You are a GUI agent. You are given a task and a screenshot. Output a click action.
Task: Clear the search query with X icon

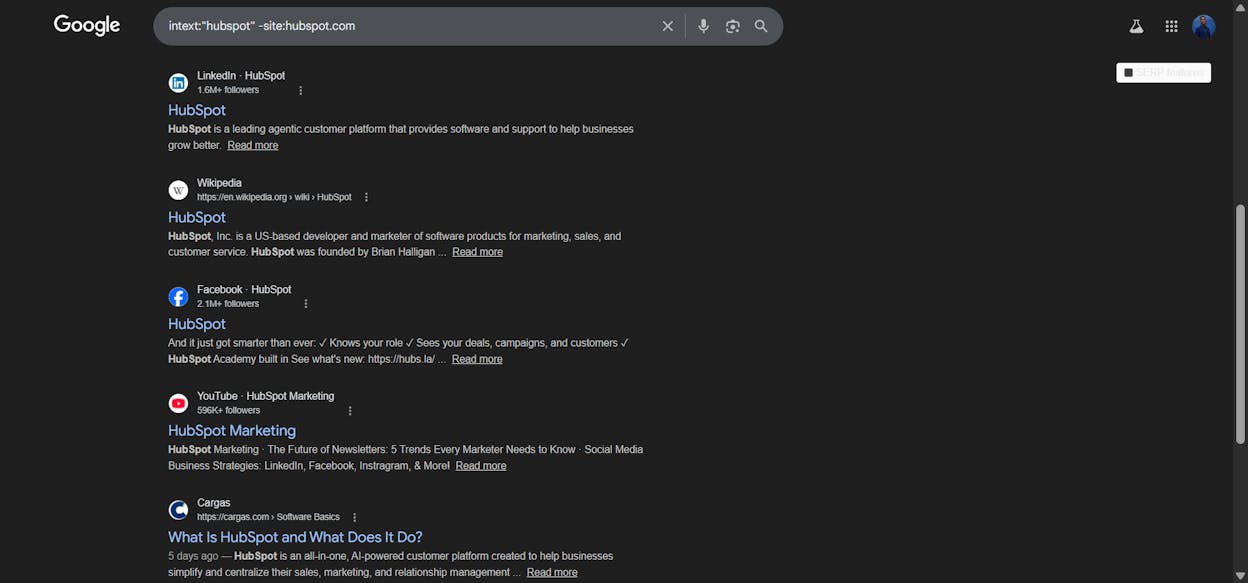[668, 26]
